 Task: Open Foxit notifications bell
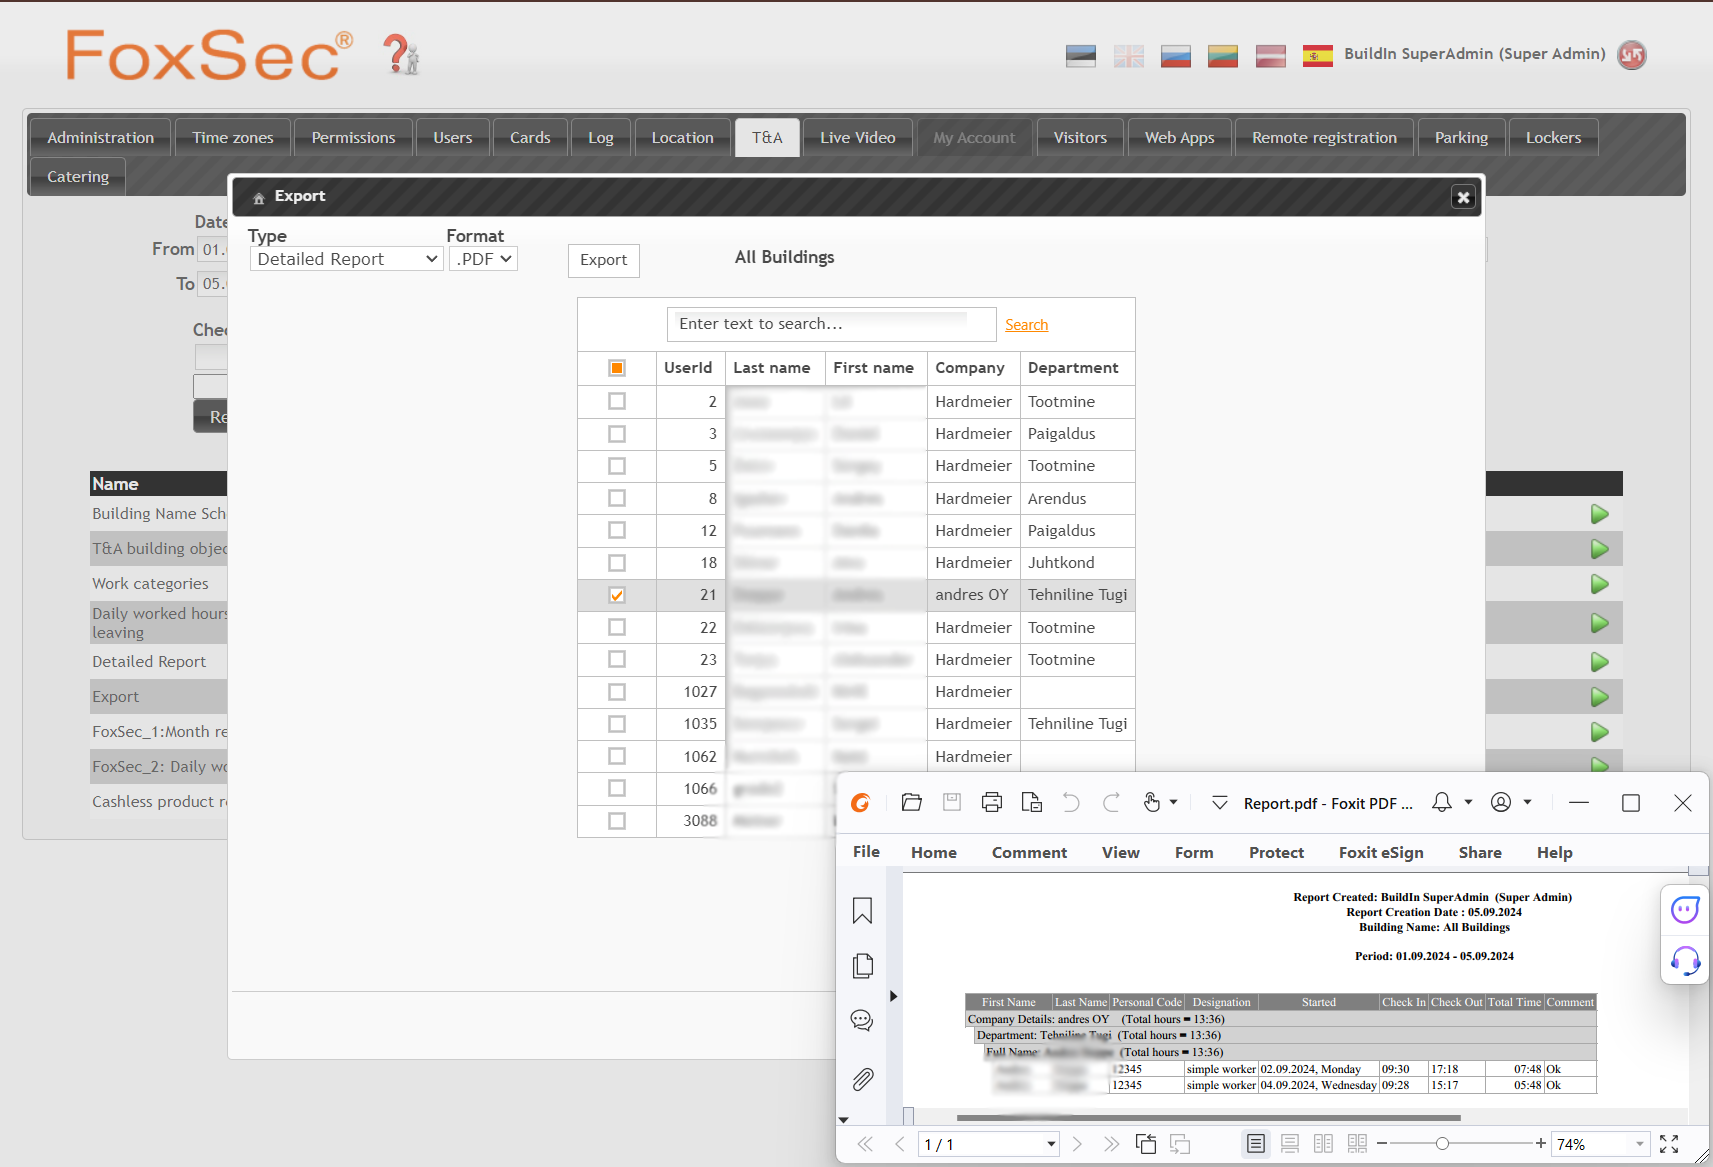1442,802
